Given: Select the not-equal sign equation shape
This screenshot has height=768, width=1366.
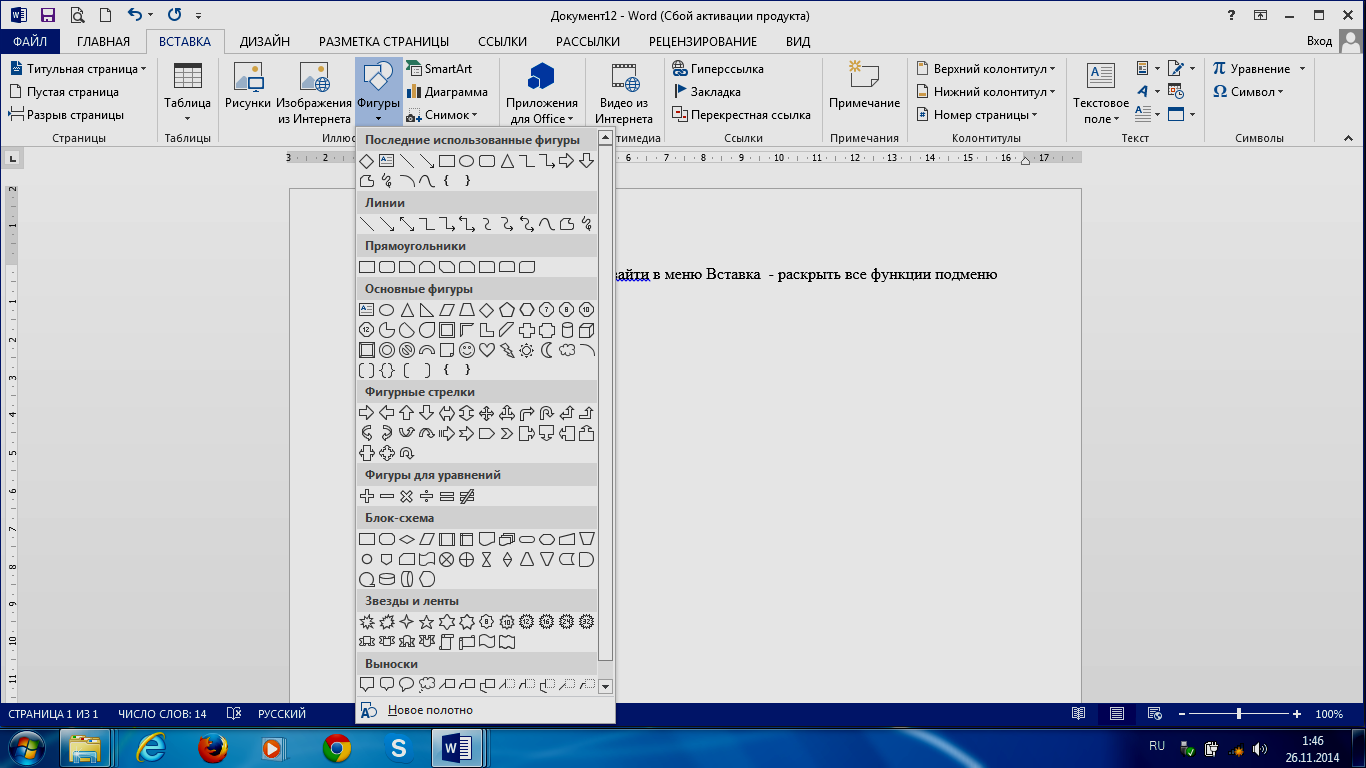Looking at the screenshot, I should pyautogui.click(x=467, y=496).
